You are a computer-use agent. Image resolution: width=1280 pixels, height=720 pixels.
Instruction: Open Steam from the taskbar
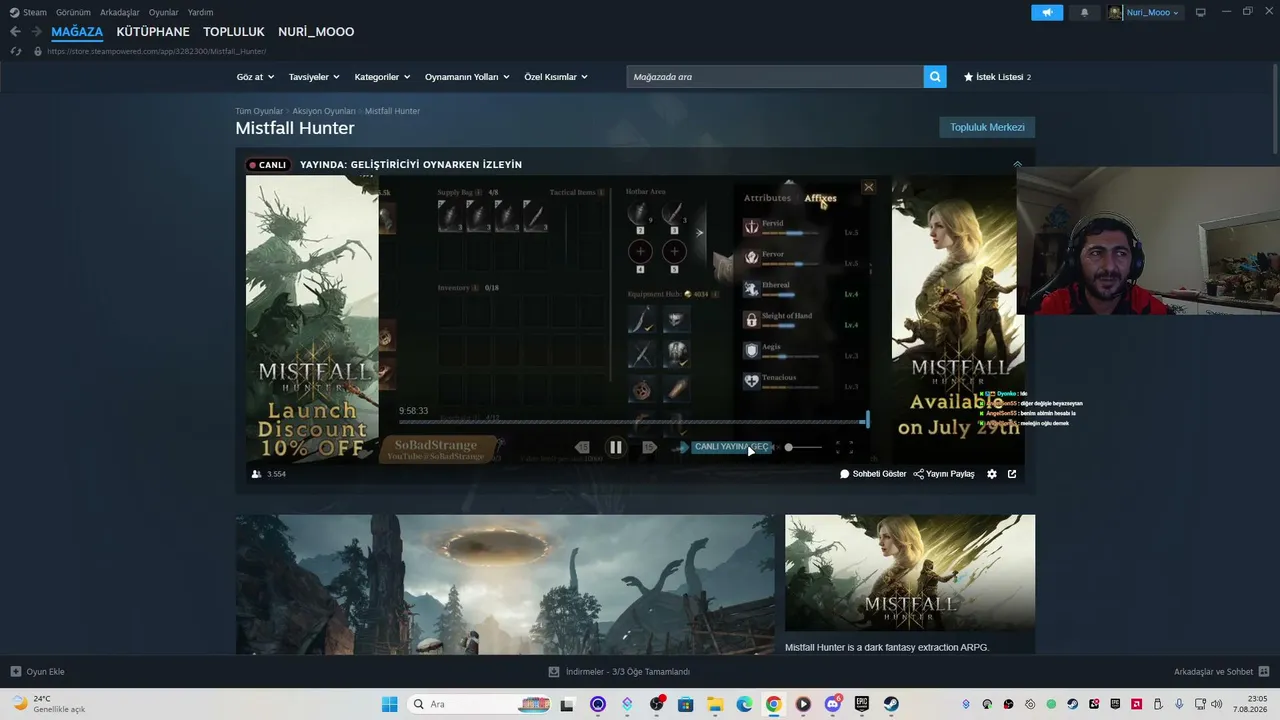891,704
